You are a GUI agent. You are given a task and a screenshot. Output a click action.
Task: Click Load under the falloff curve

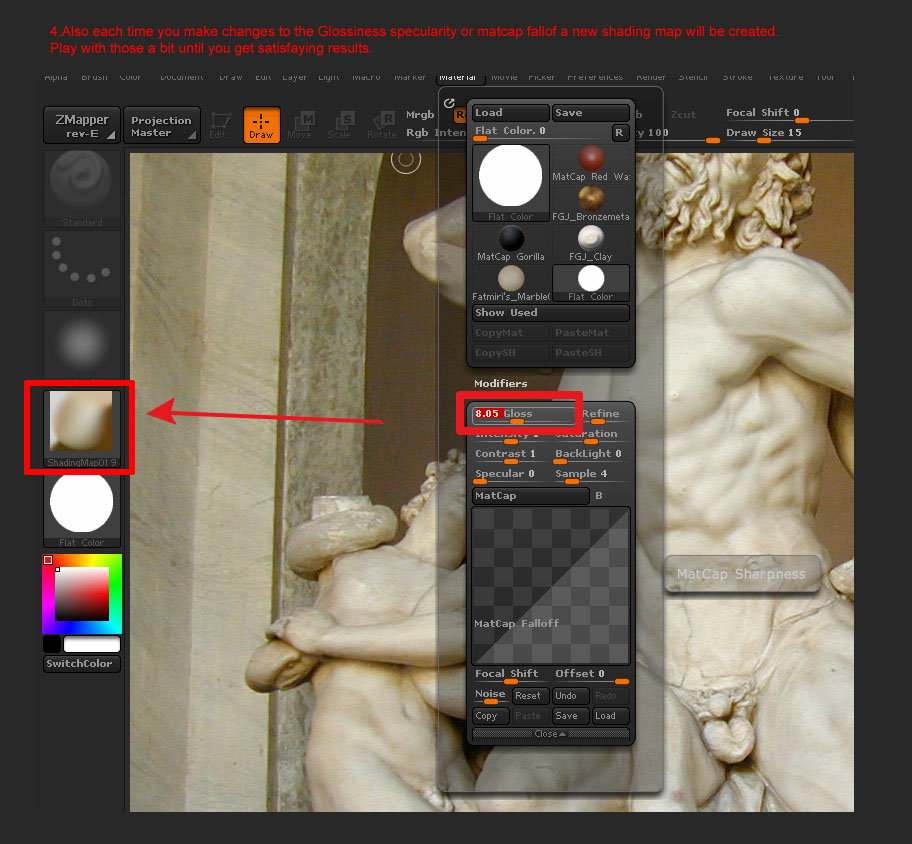tap(610, 716)
